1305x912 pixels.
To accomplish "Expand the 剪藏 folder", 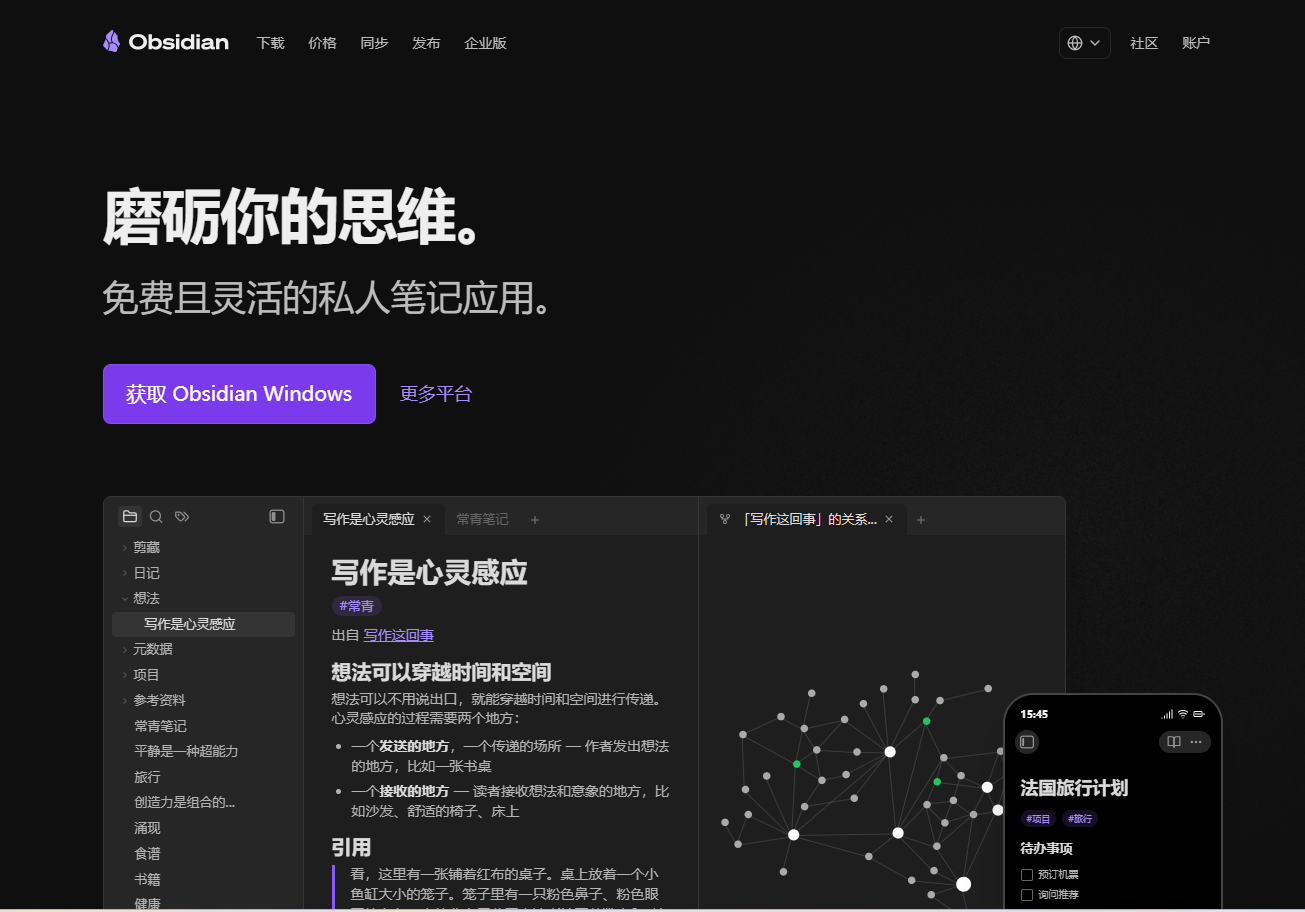I will 125,548.
